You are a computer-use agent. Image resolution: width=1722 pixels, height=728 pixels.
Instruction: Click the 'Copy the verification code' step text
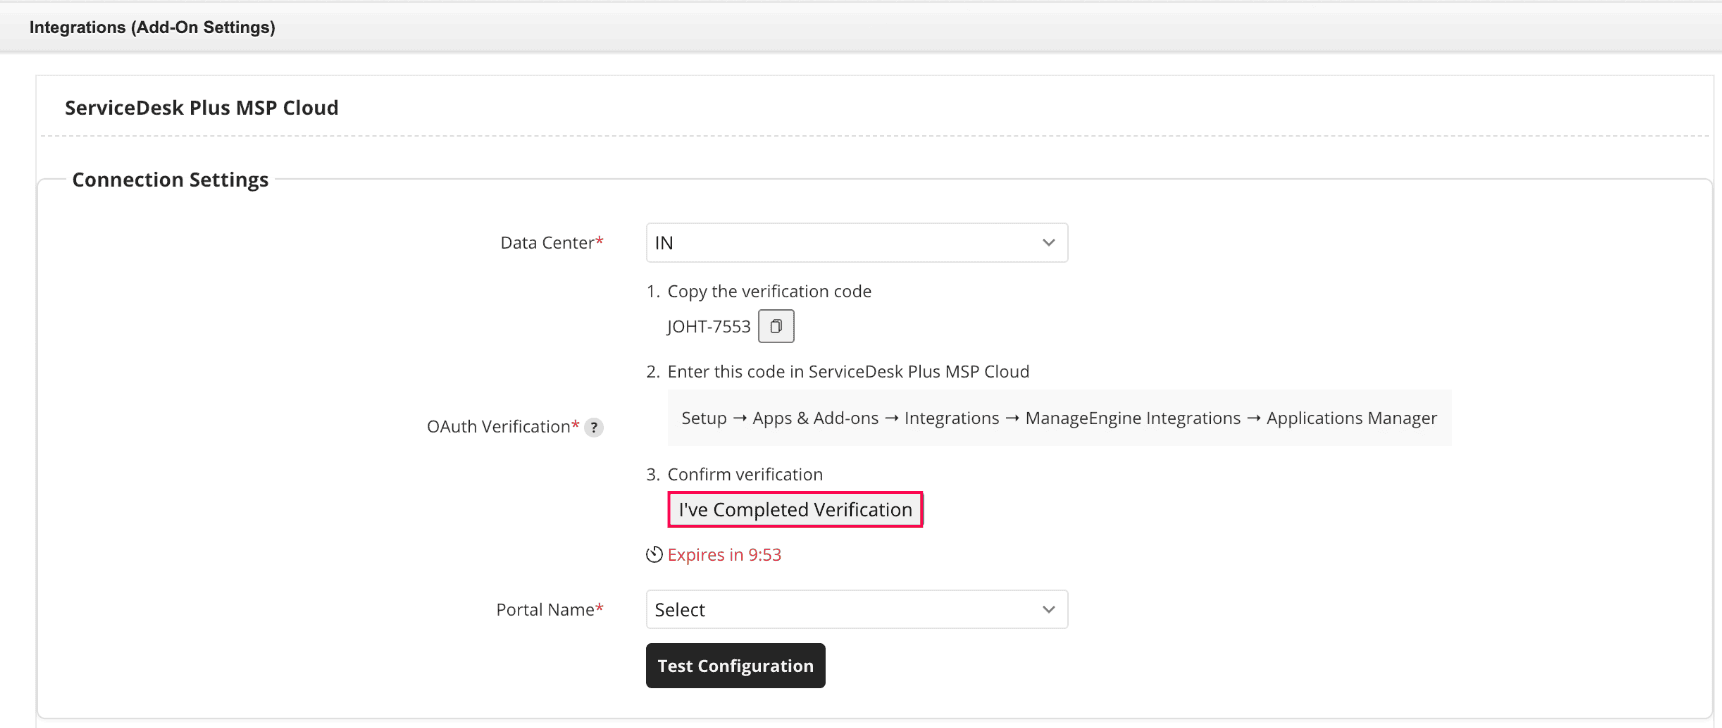pyautogui.click(x=769, y=291)
